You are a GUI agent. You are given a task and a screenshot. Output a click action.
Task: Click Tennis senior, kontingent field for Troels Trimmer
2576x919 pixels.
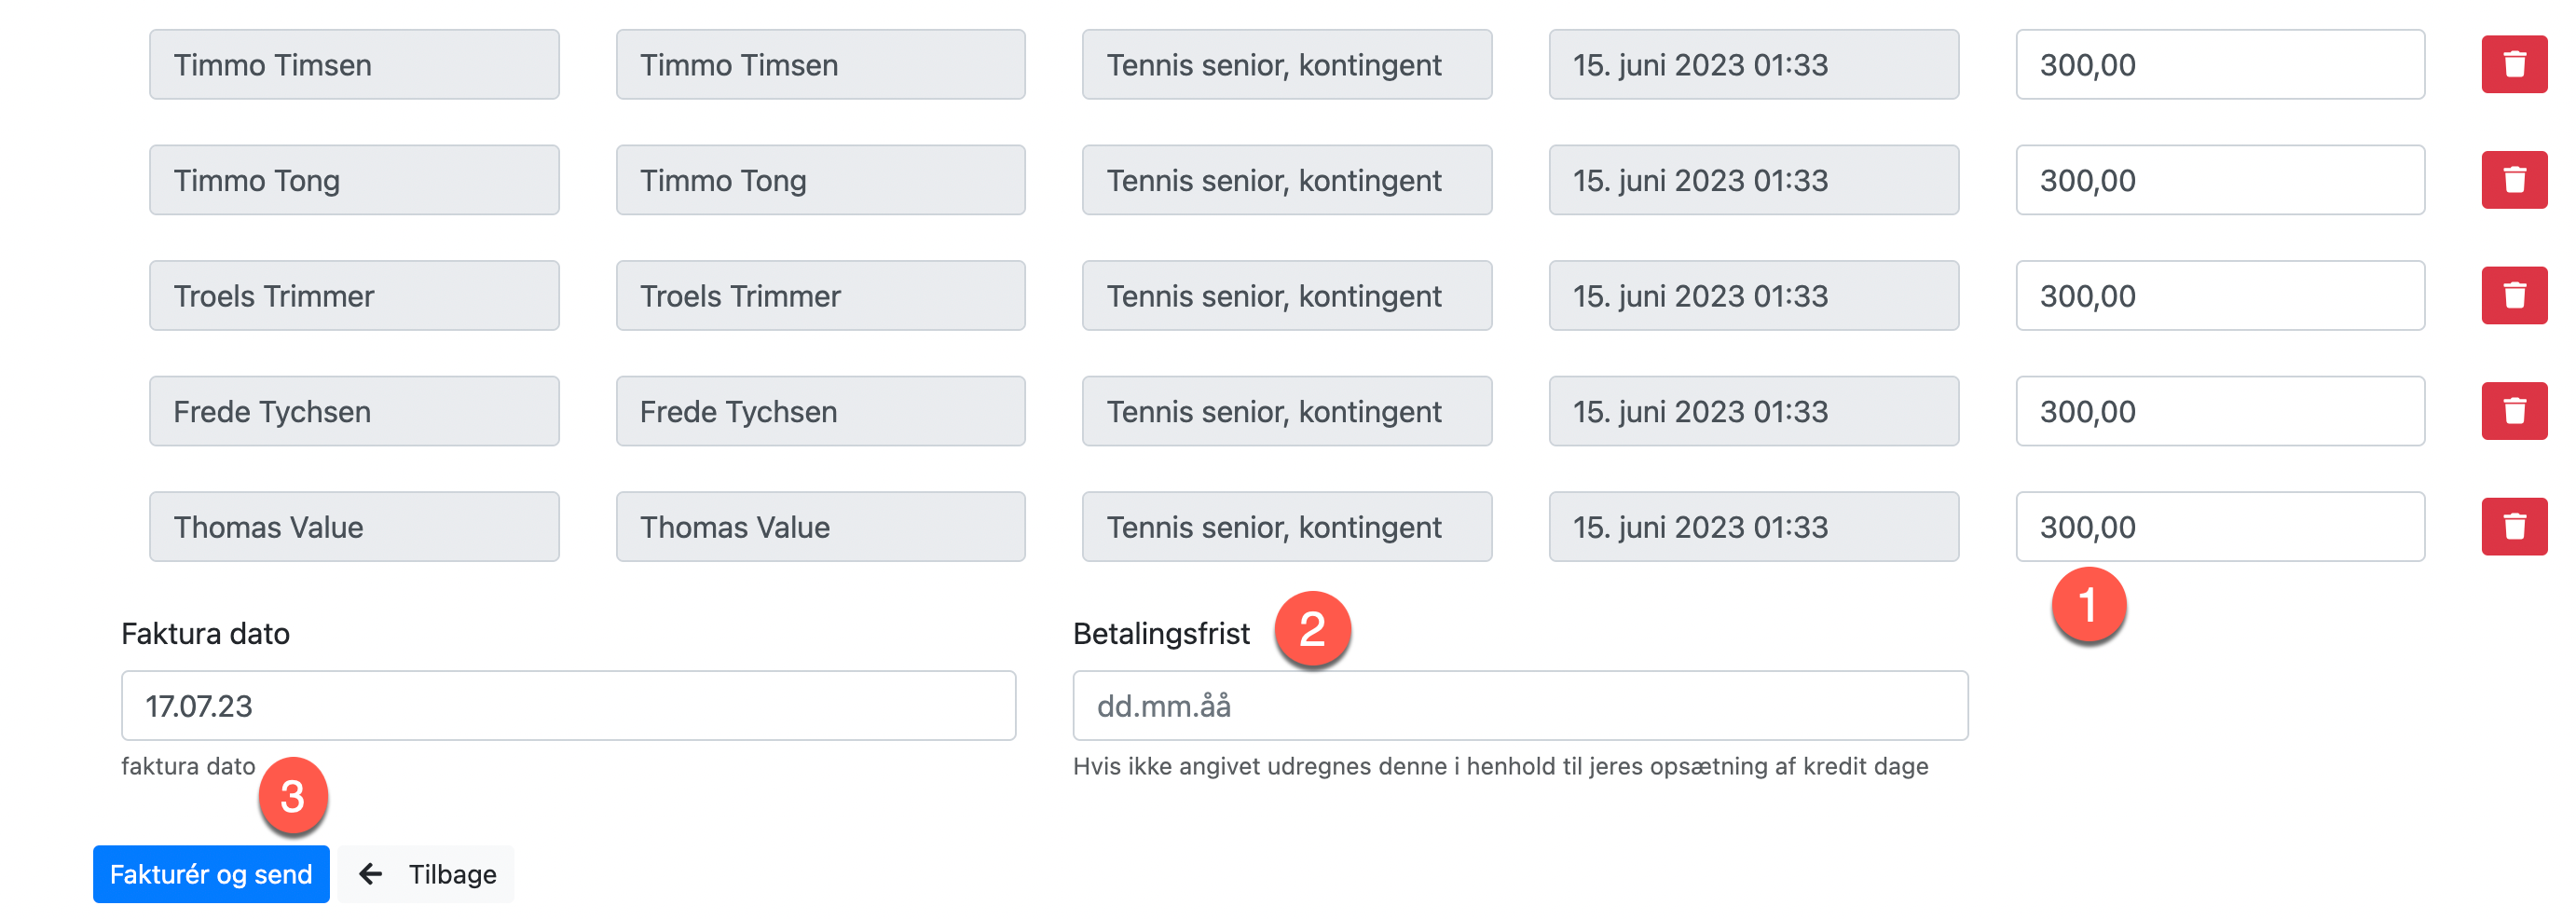(1287, 296)
